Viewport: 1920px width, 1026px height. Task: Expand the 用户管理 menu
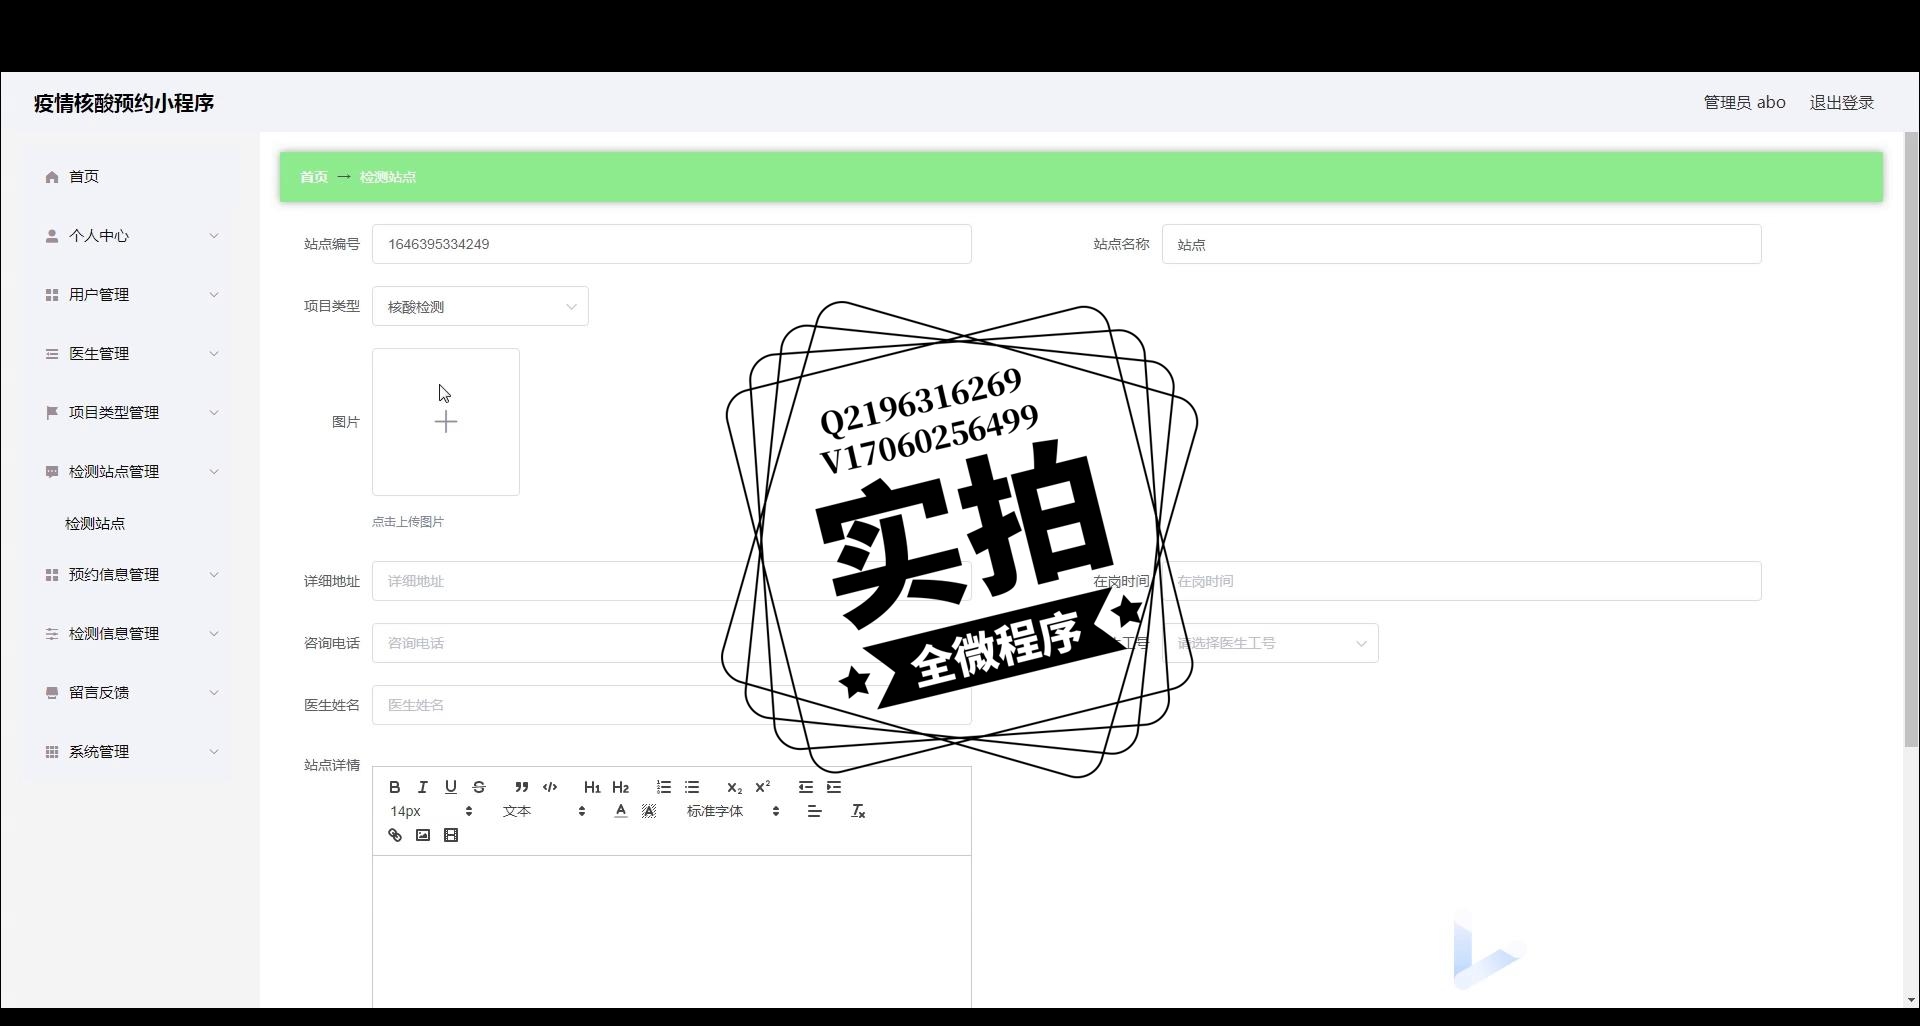coord(130,294)
